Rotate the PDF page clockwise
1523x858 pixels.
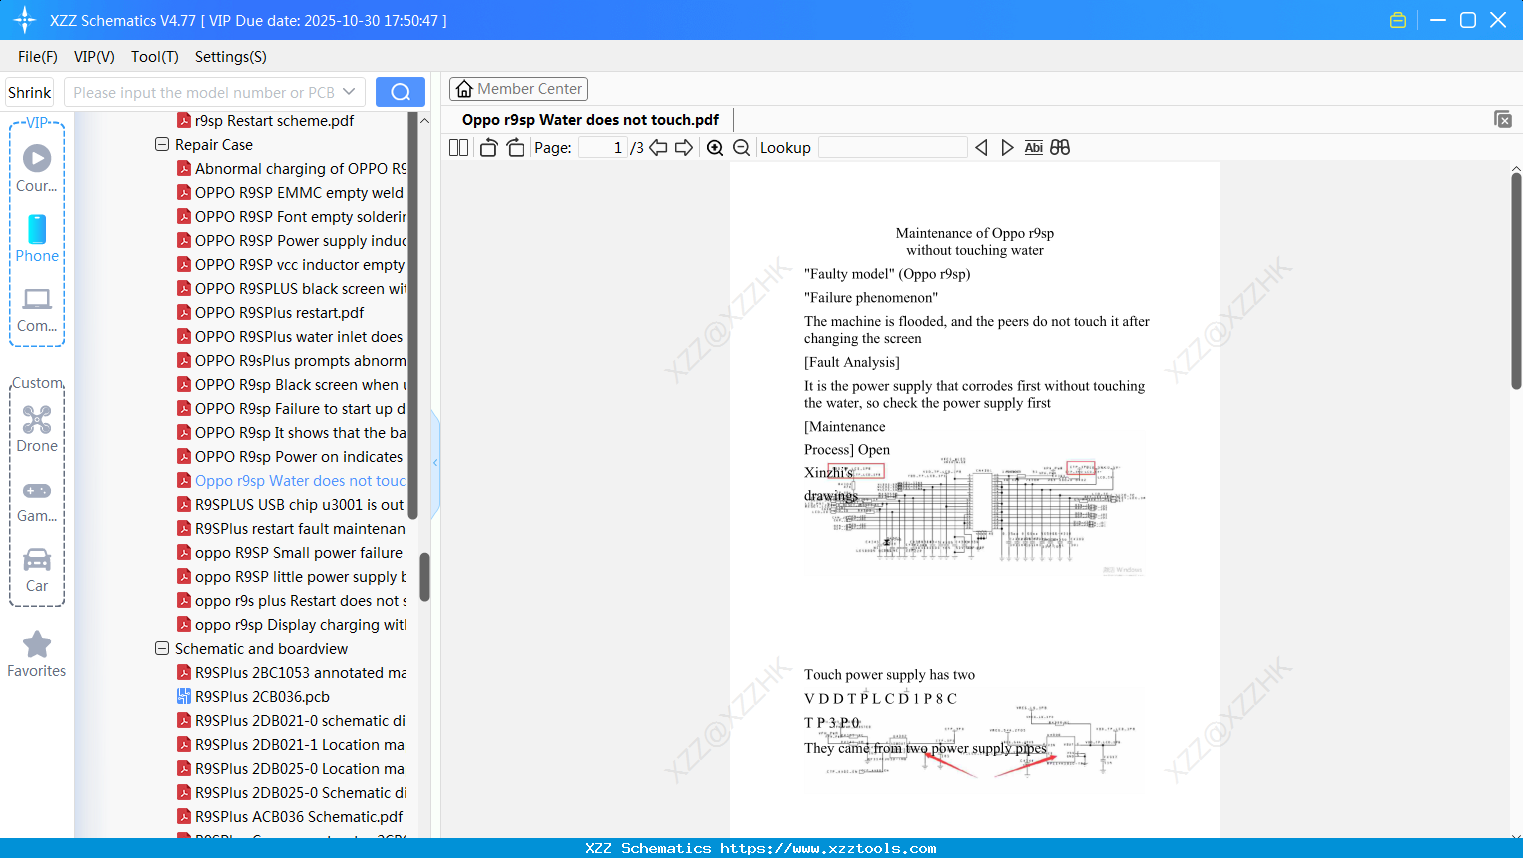[x=515, y=147]
